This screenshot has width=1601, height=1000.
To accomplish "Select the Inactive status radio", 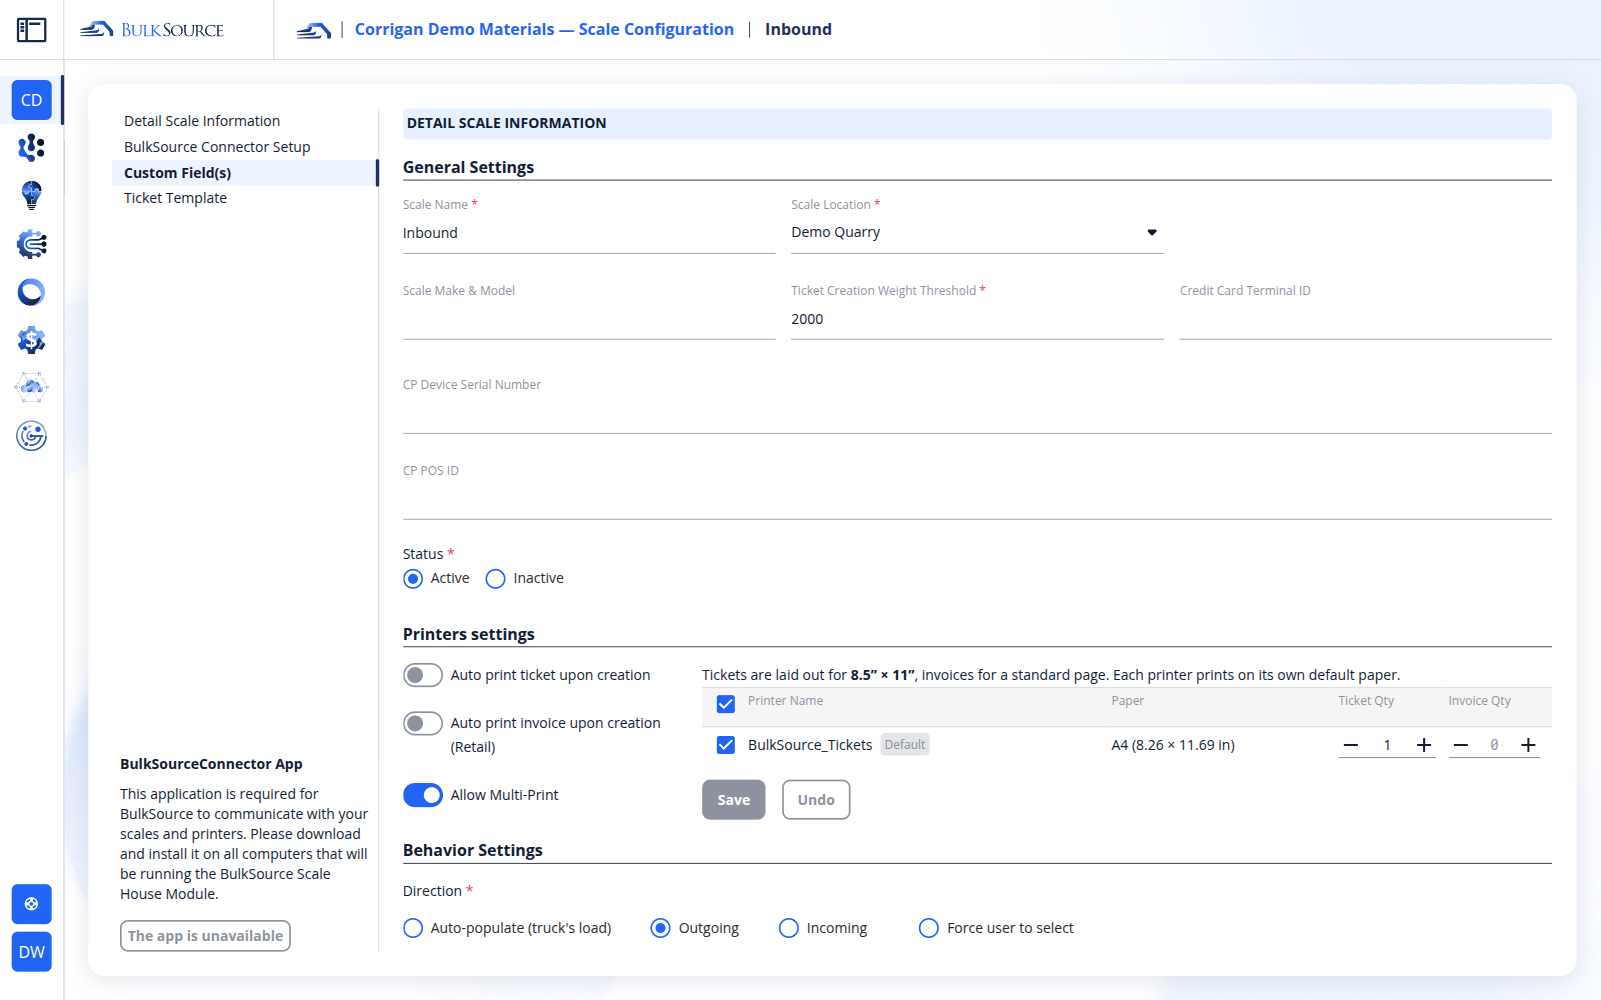I will click(495, 579).
